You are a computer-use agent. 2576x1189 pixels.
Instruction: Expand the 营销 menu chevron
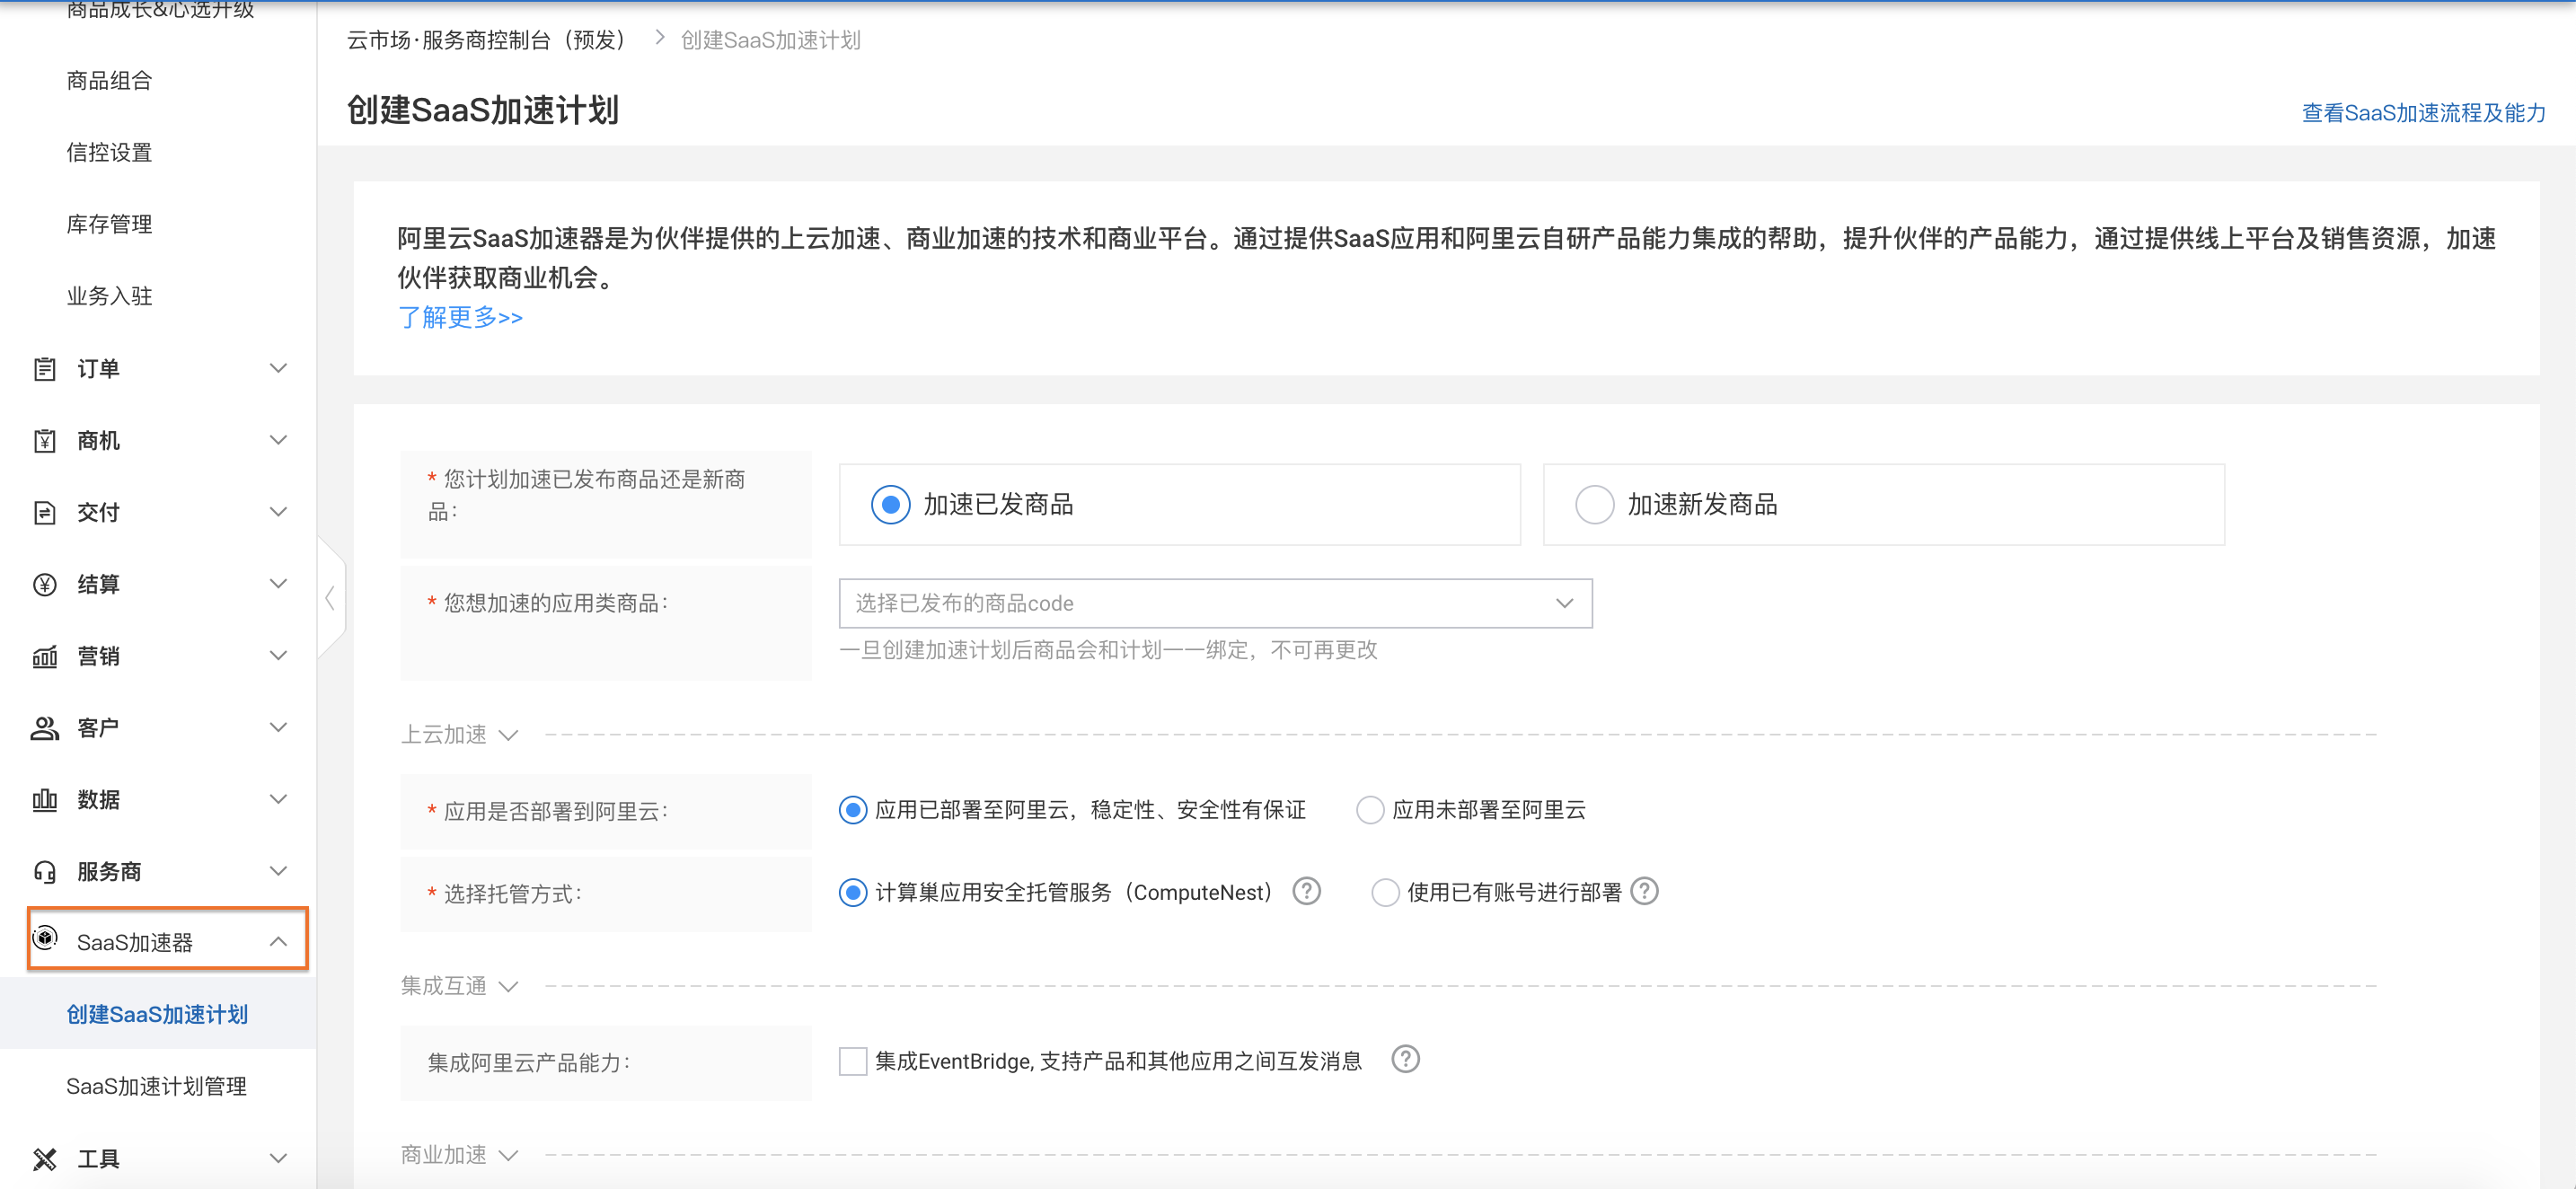[279, 657]
